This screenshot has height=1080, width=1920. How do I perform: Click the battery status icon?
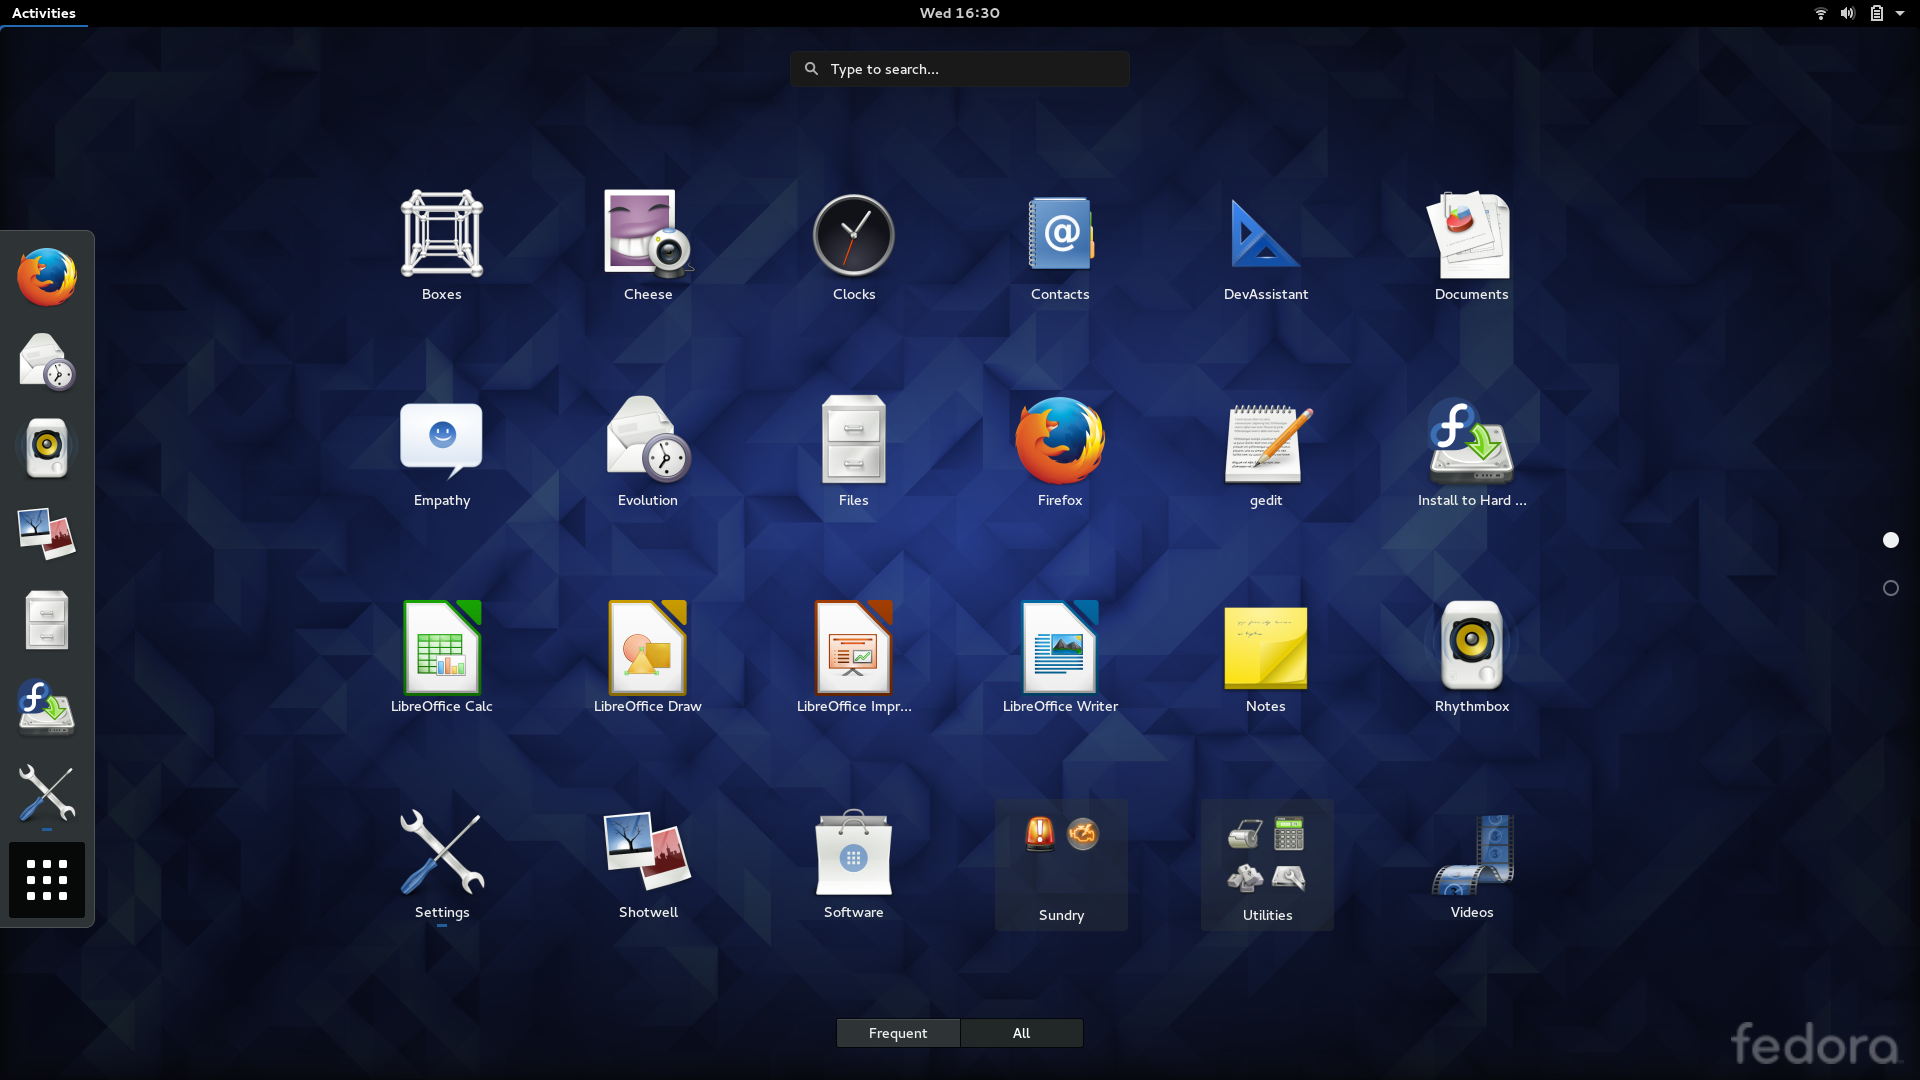(1876, 13)
